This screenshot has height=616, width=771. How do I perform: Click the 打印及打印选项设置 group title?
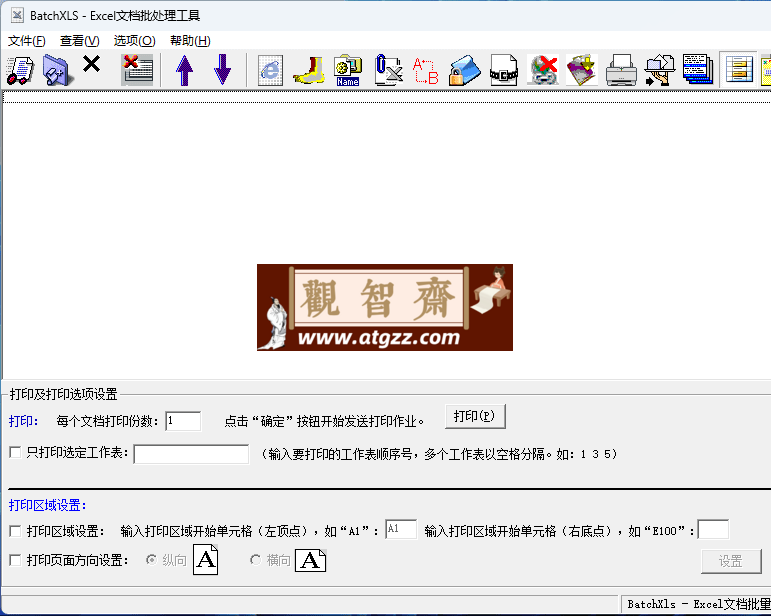click(x=63, y=394)
